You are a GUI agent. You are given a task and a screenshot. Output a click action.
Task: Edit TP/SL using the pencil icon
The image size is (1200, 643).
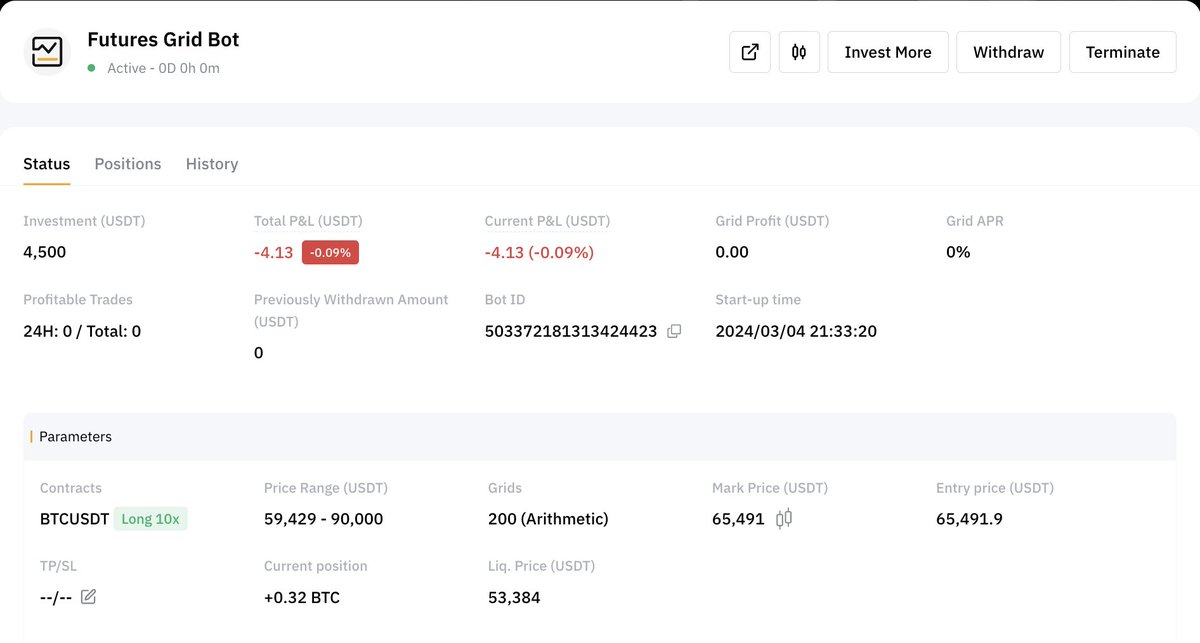point(88,596)
